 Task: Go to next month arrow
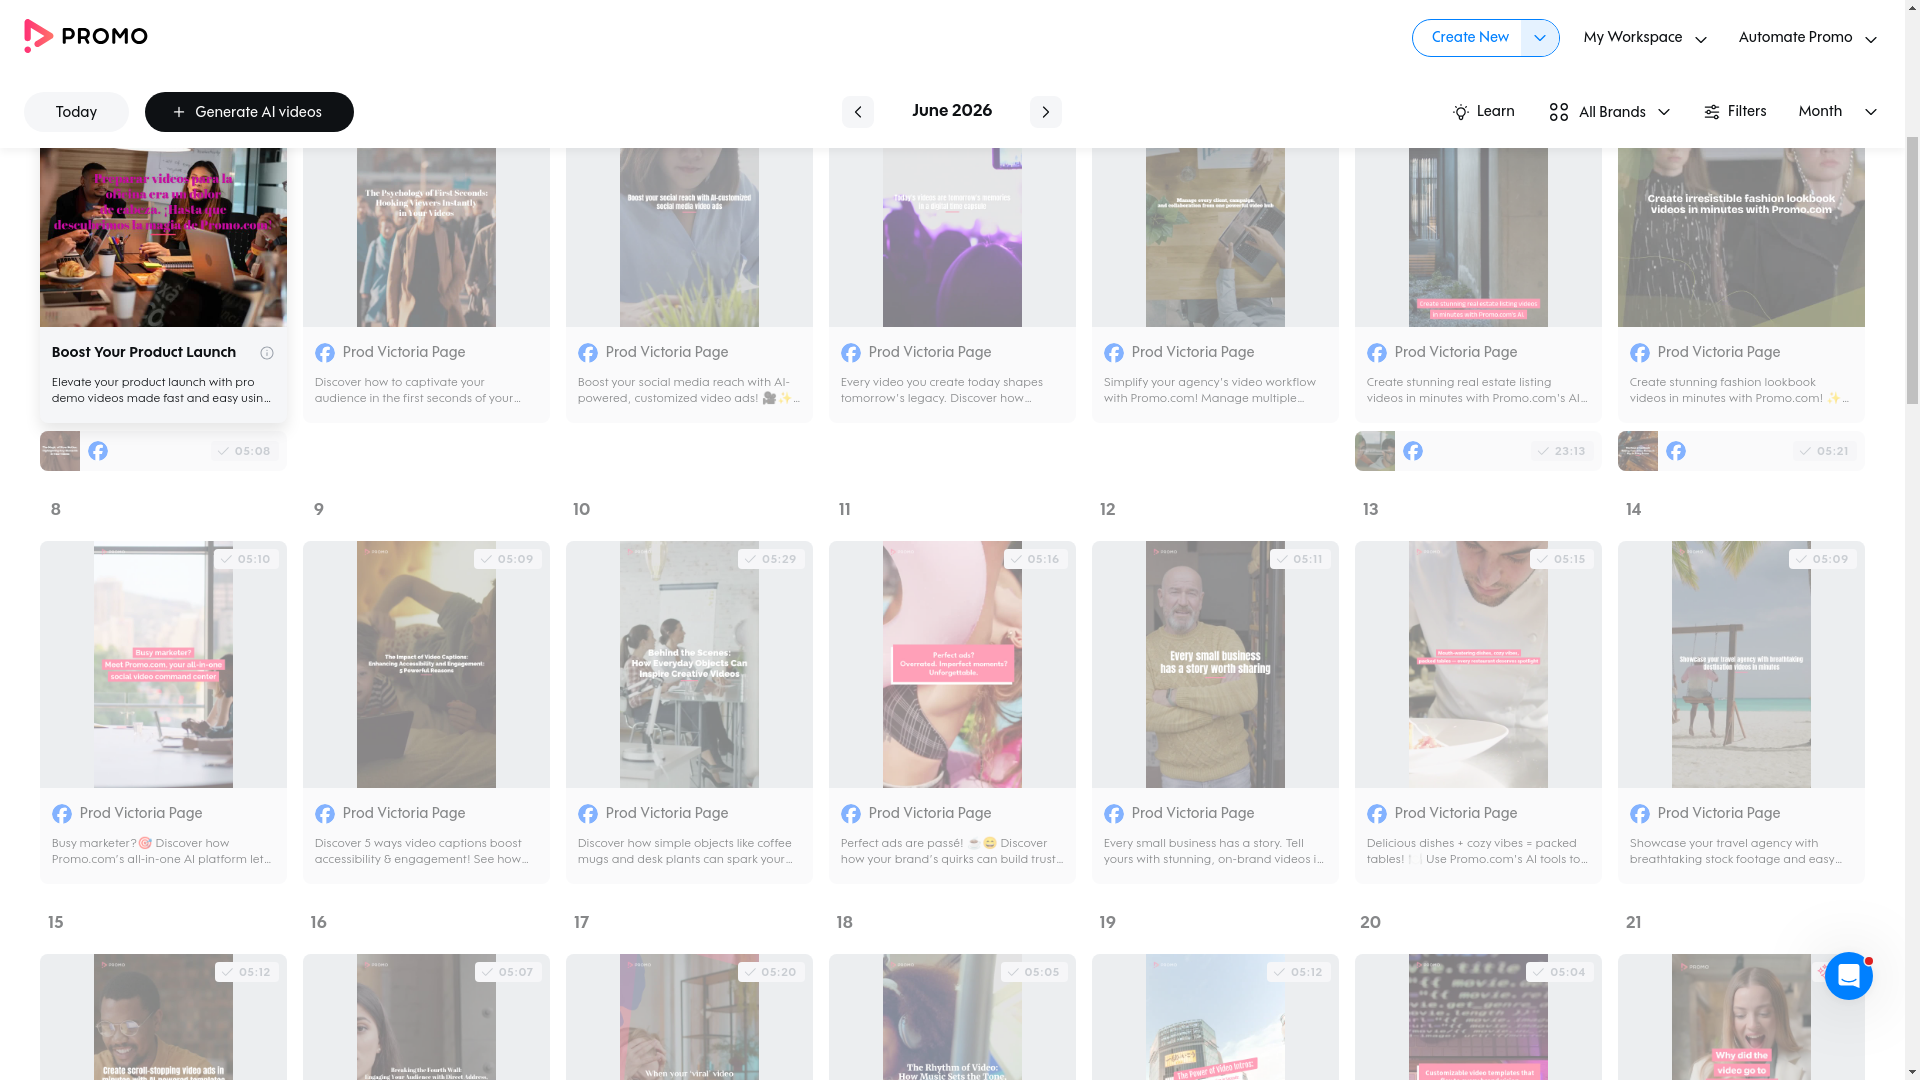tap(1045, 112)
